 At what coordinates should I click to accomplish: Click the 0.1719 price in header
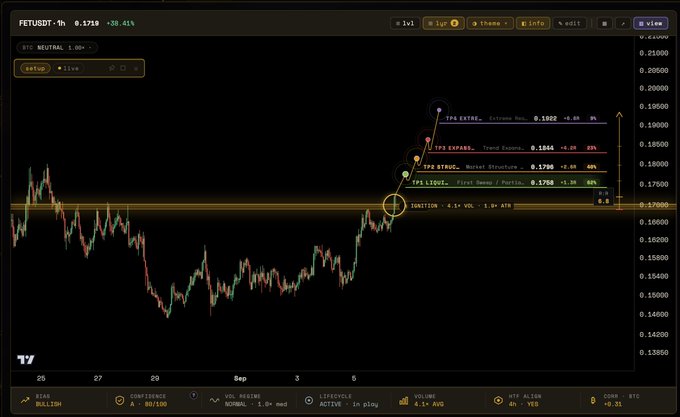click(x=86, y=23)
